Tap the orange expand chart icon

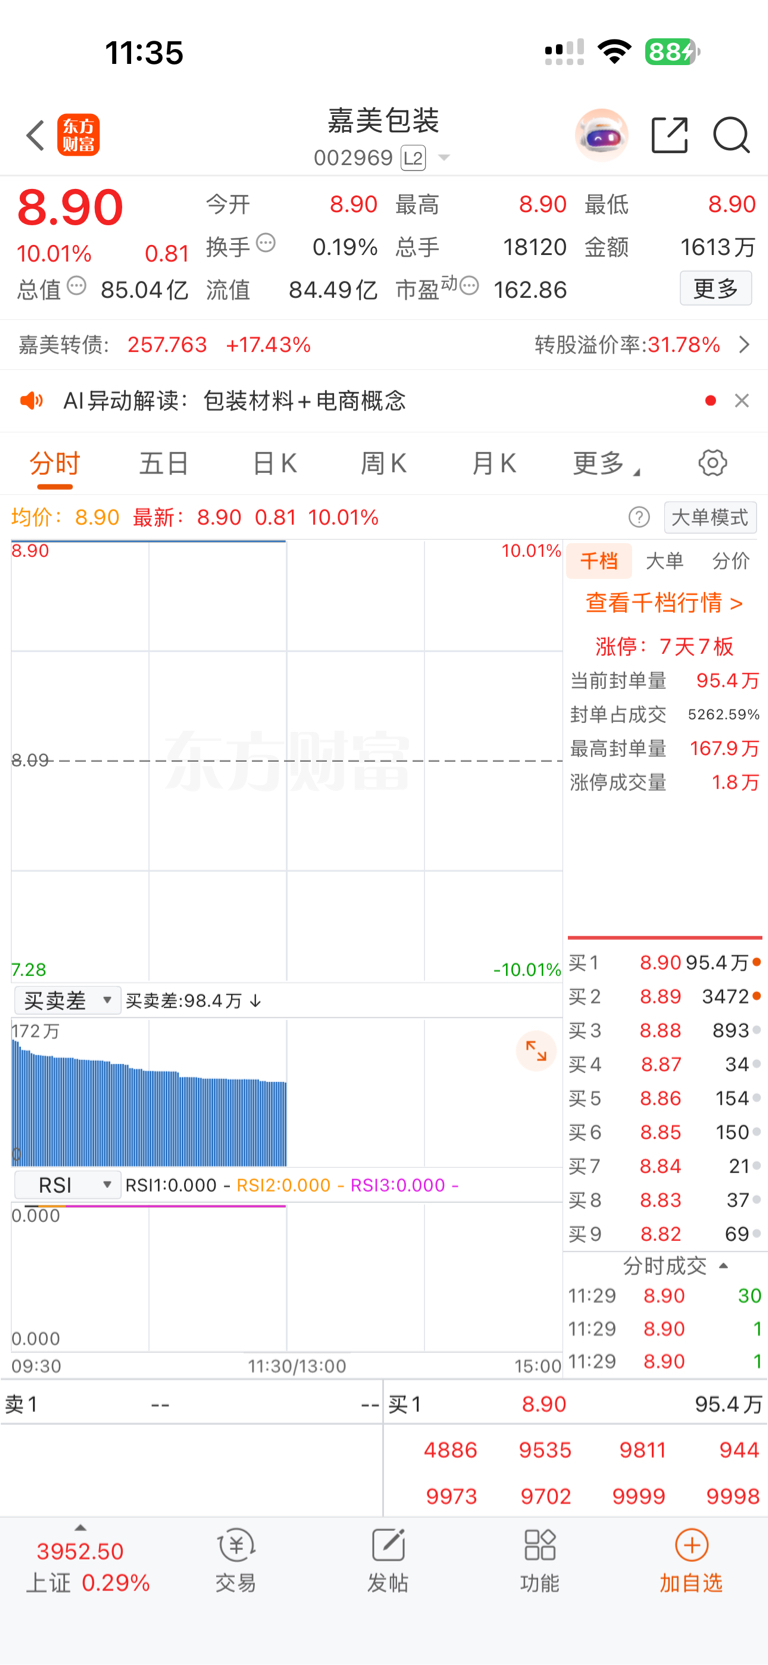(536, 1051)
